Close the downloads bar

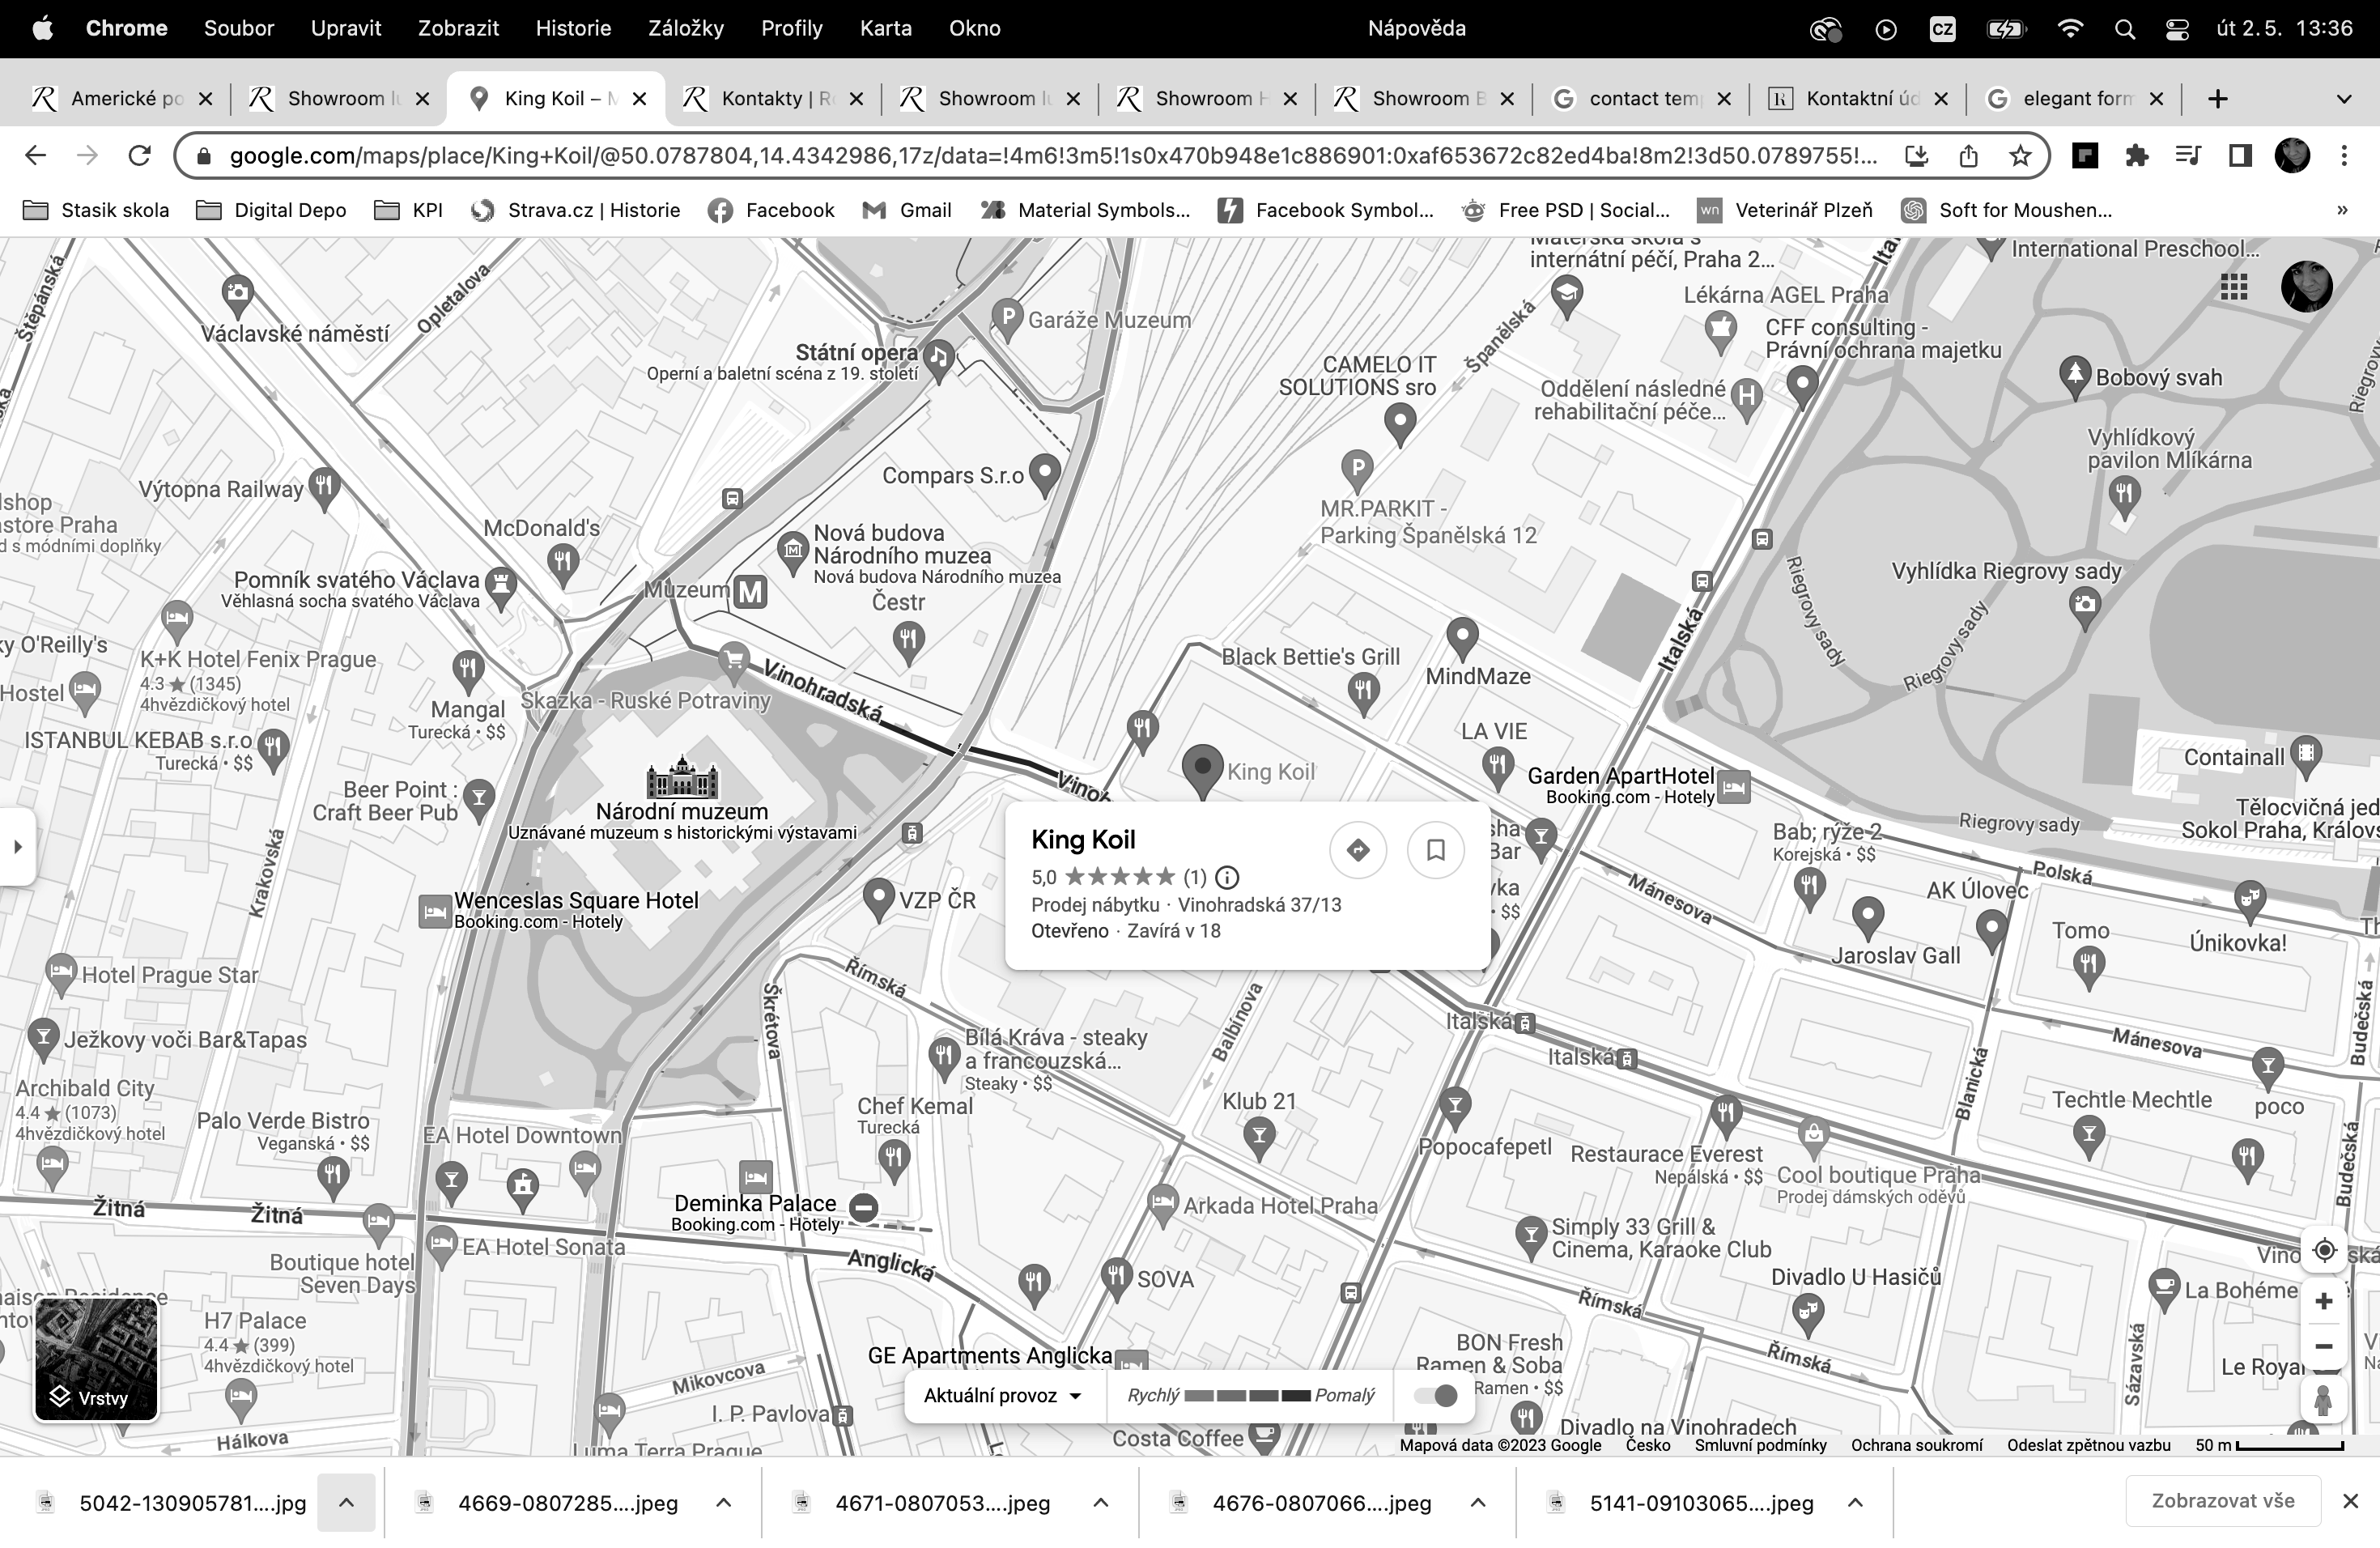(x=2350, y=1501)
